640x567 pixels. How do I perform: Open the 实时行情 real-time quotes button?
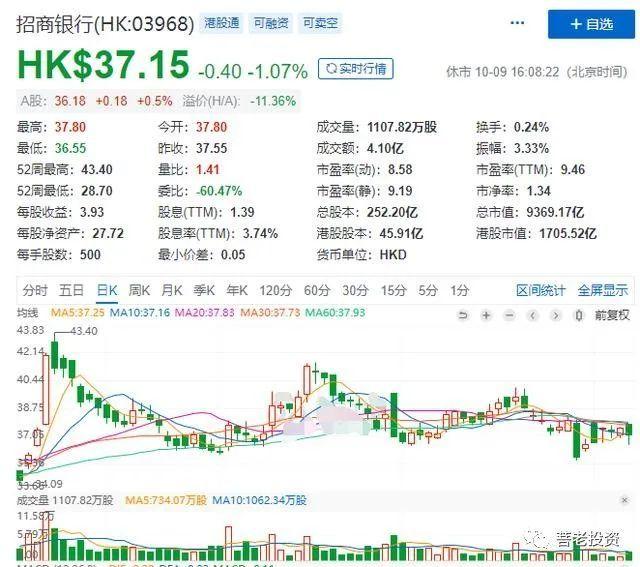tap(356, 69)
